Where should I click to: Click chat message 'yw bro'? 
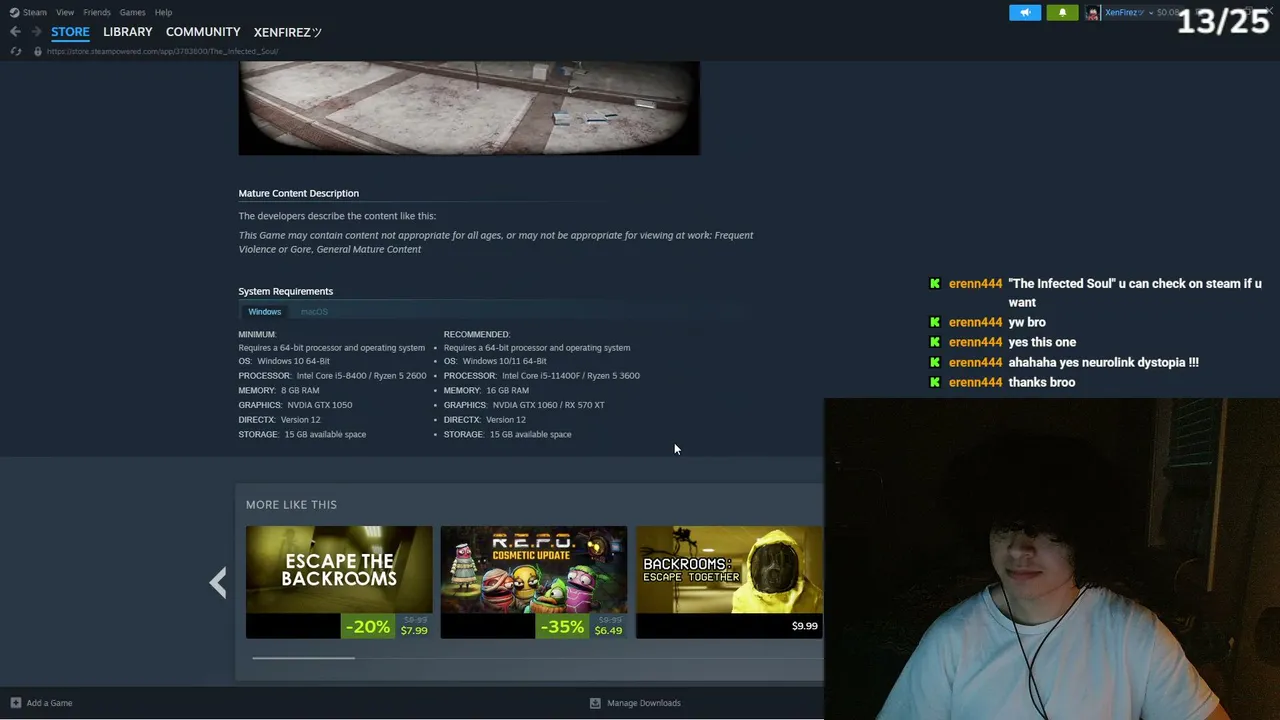1027,323
